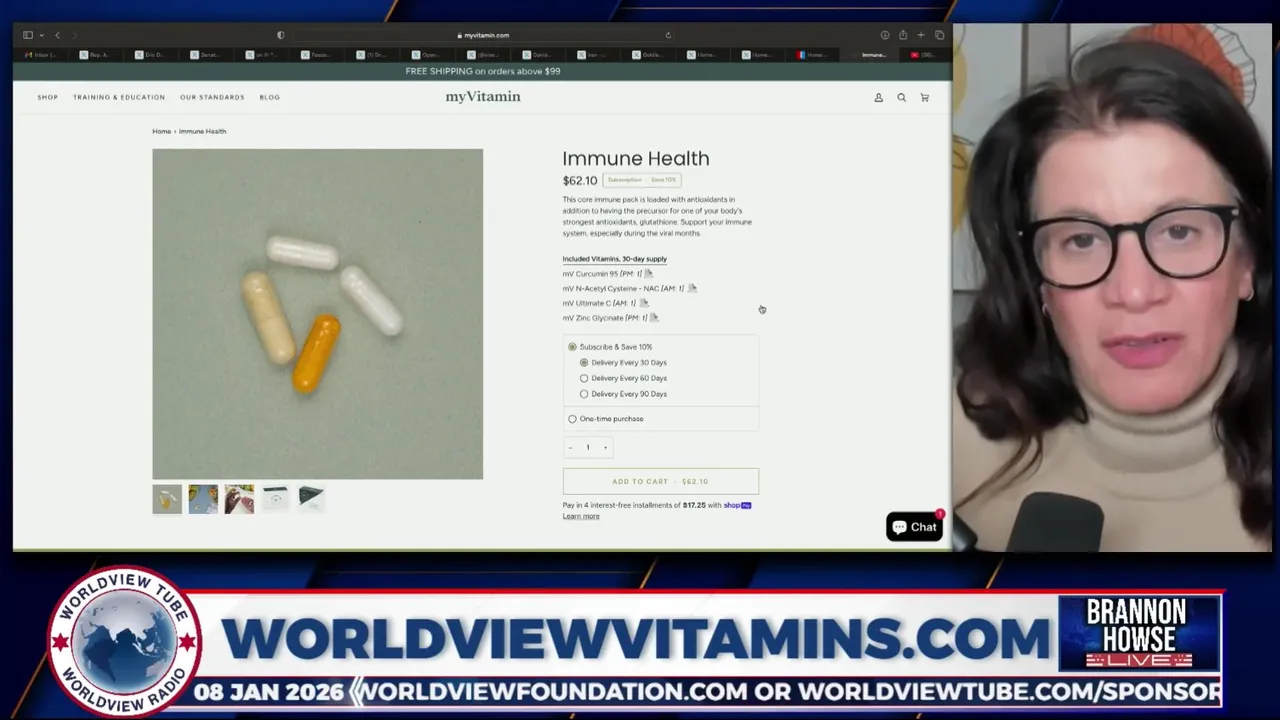Viewport: 1280px width, 720px height.
Task: Open TRAINING & EDUCATION menu
Action: tap(119, 98)
